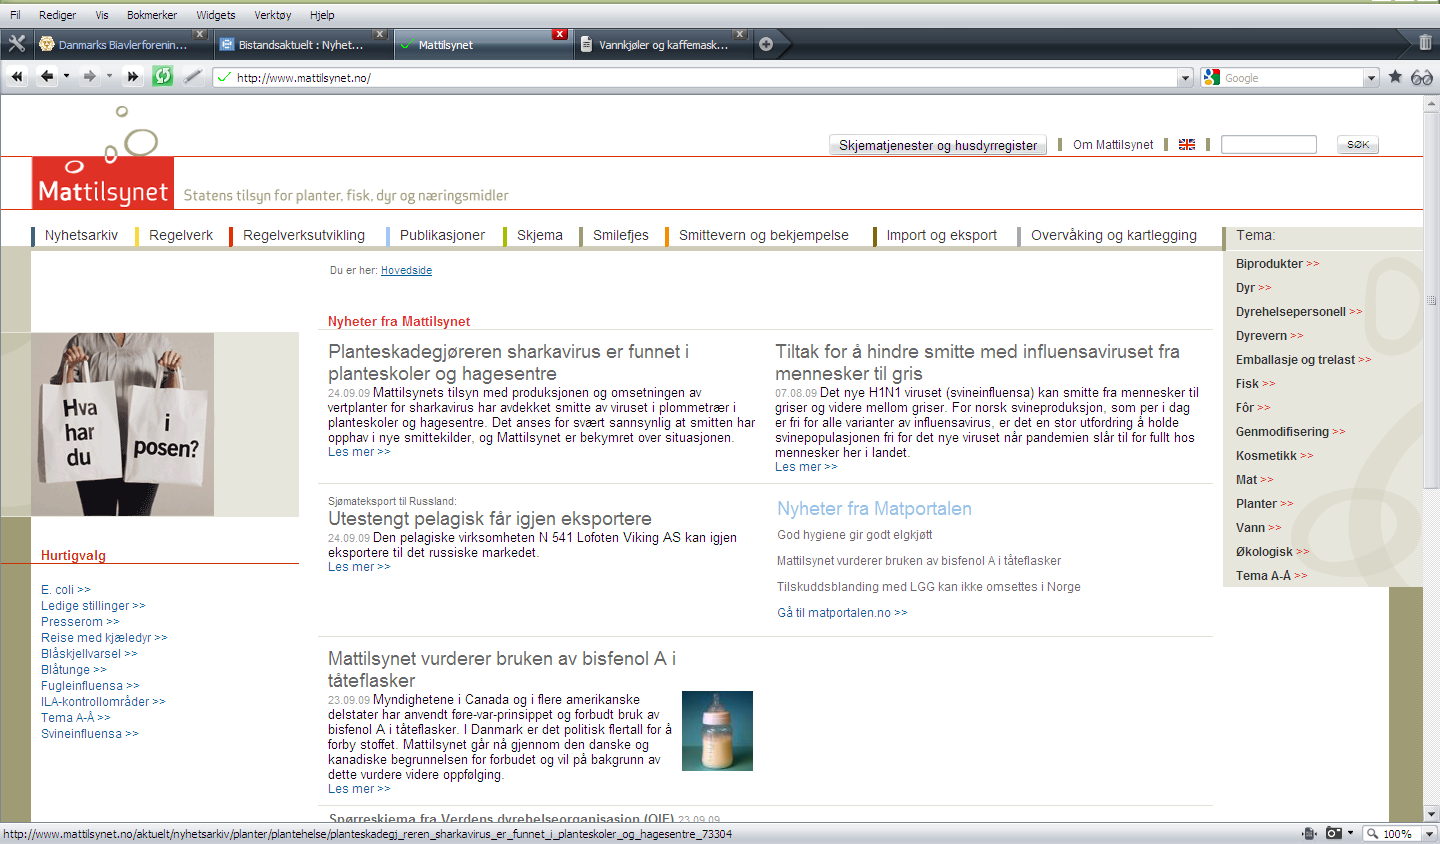Screen dimensions: 1440x844
Task: Open the Om Mattilsynet link
Action: [x=1113, y=145]
